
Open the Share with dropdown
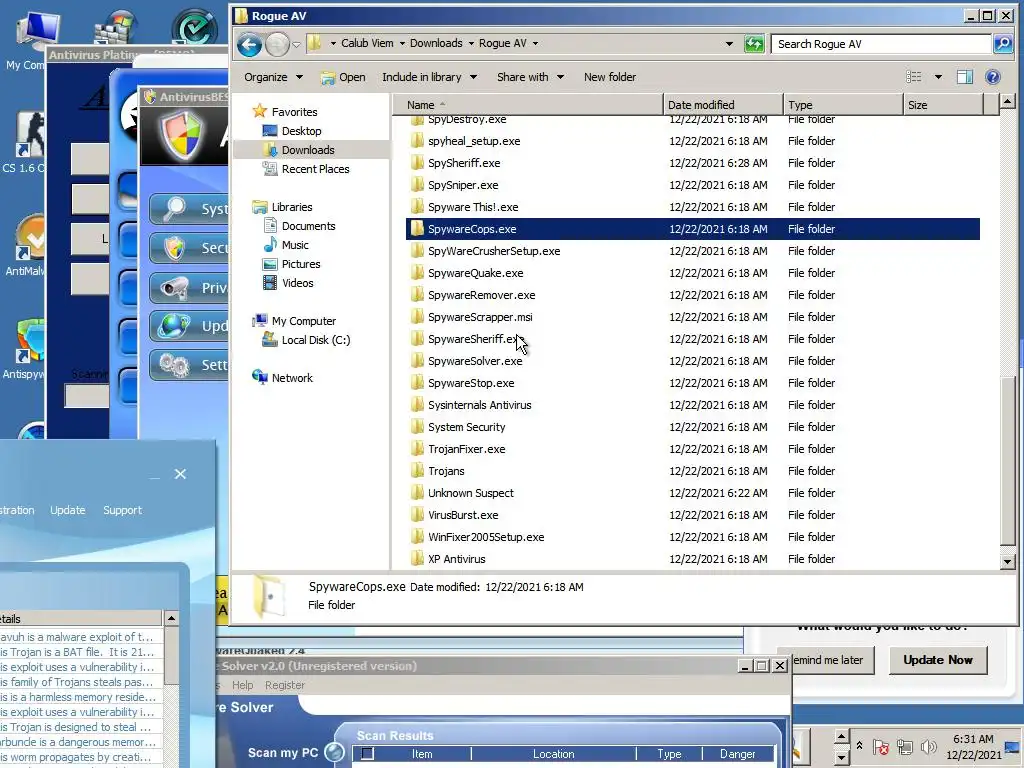tap(530, 77)
